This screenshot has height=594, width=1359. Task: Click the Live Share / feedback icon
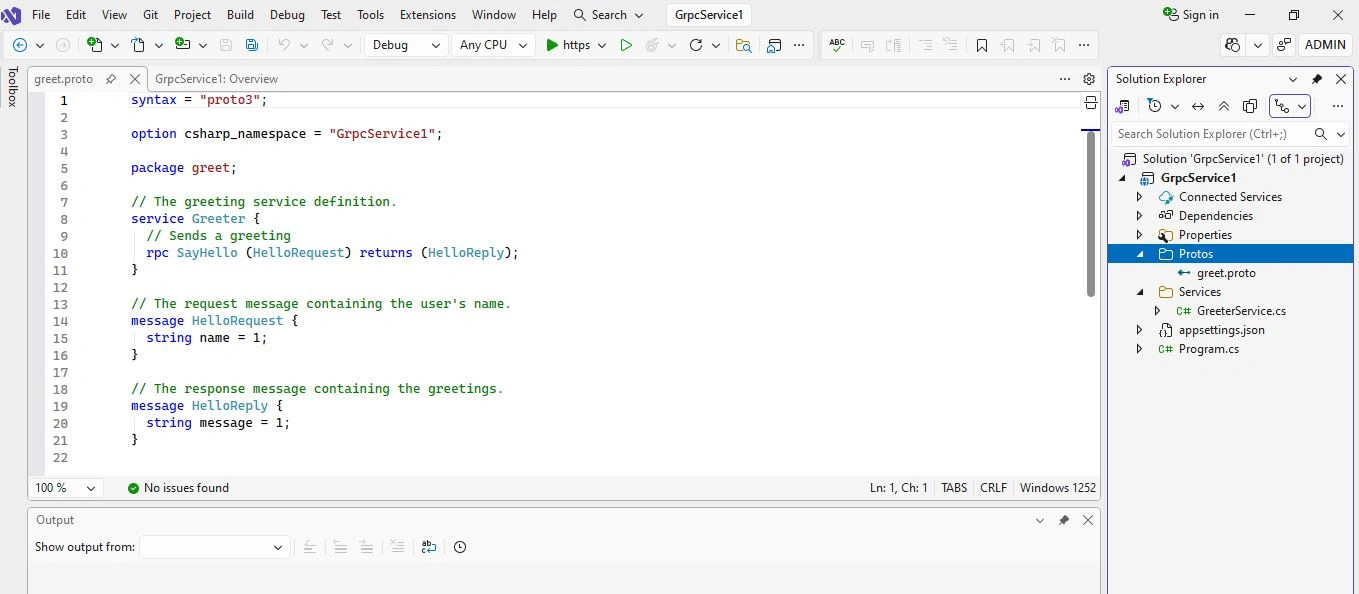pos(1284,45)
